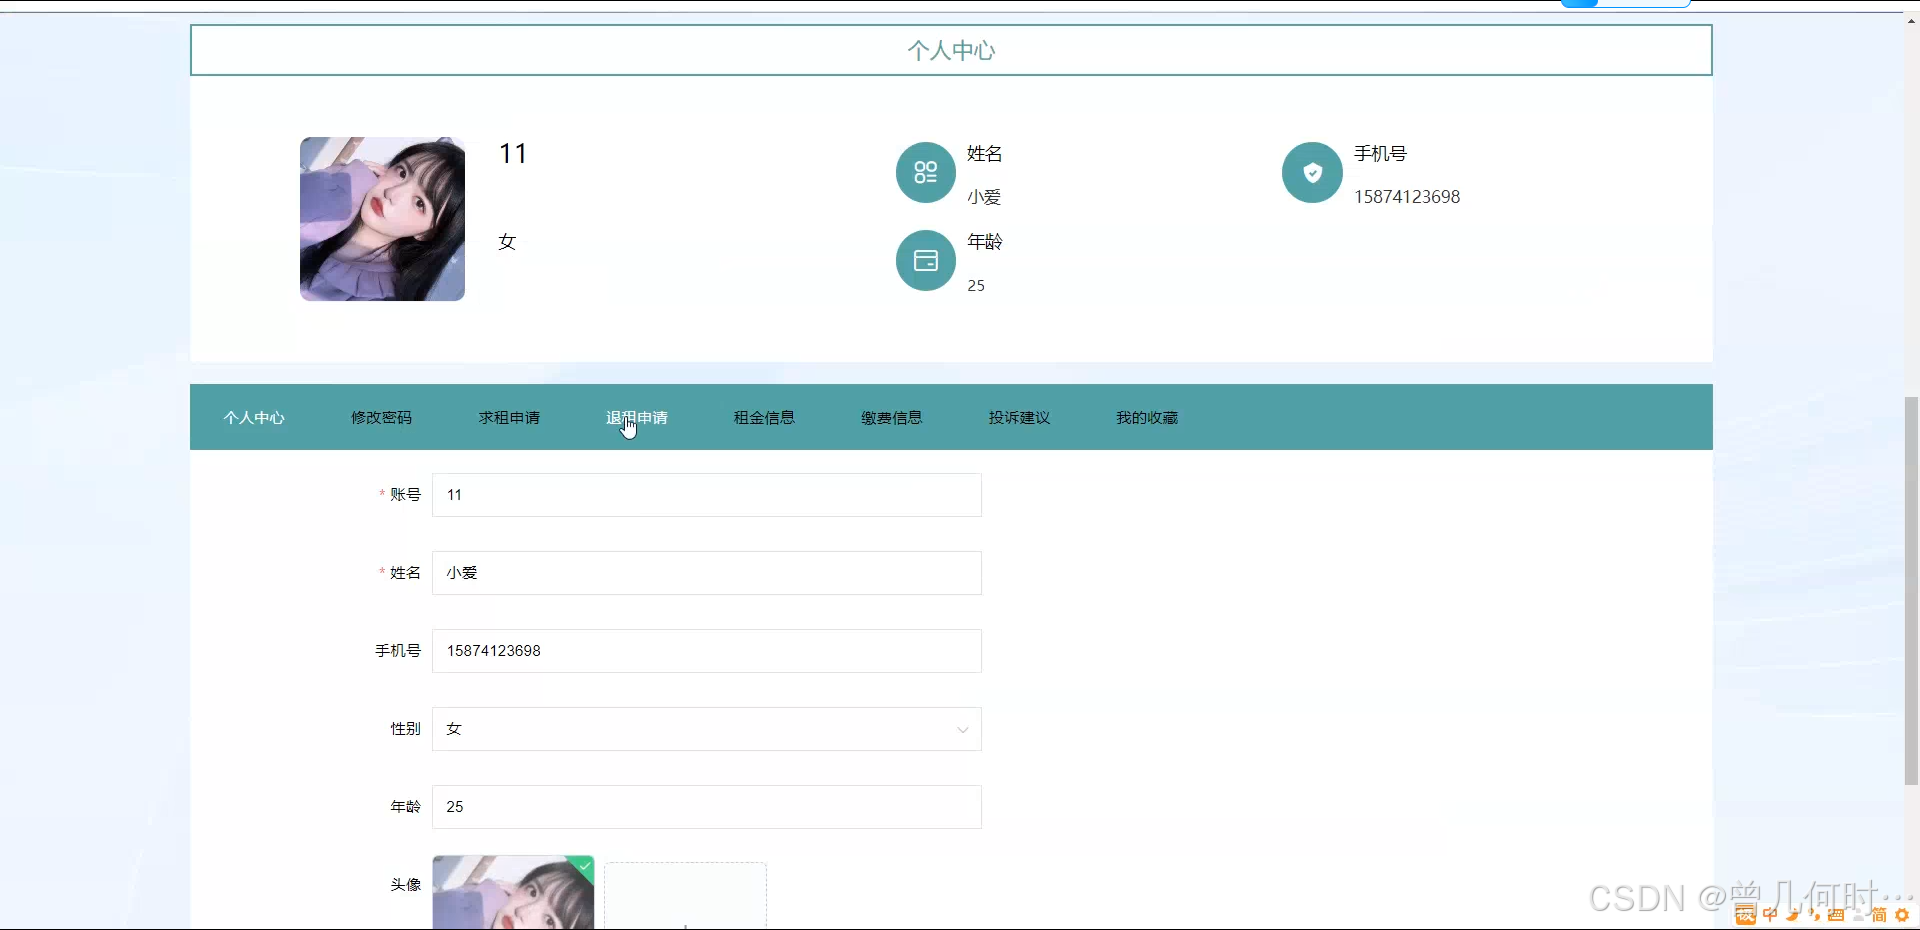Click the empty avatar upload box
Screen dimensions: 1920x930
click(x=685, y=896)
